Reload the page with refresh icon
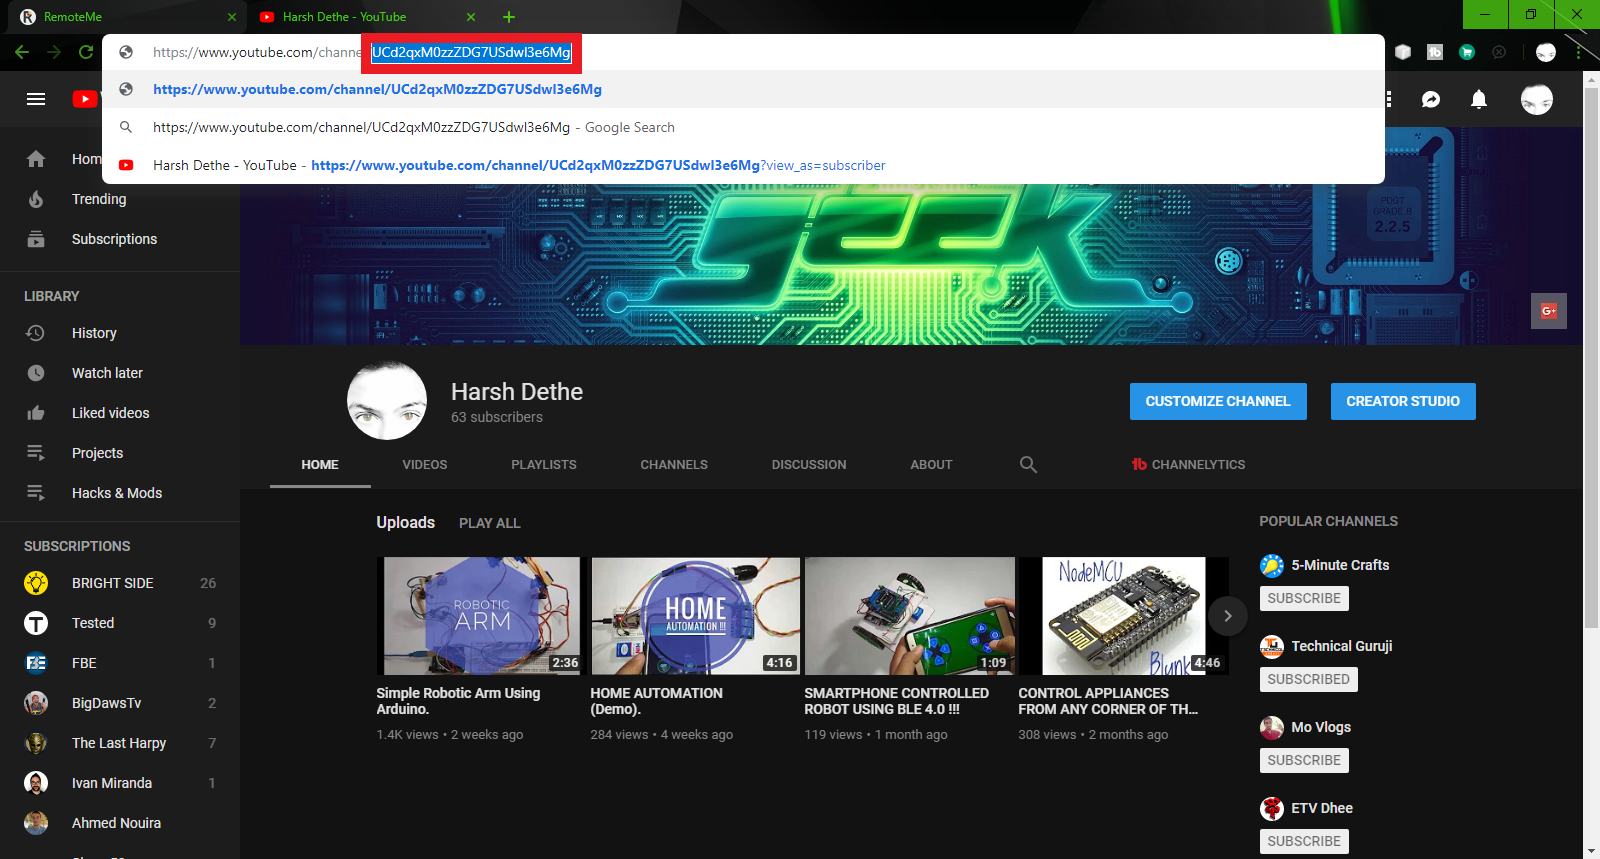 (x=86, y=52)
